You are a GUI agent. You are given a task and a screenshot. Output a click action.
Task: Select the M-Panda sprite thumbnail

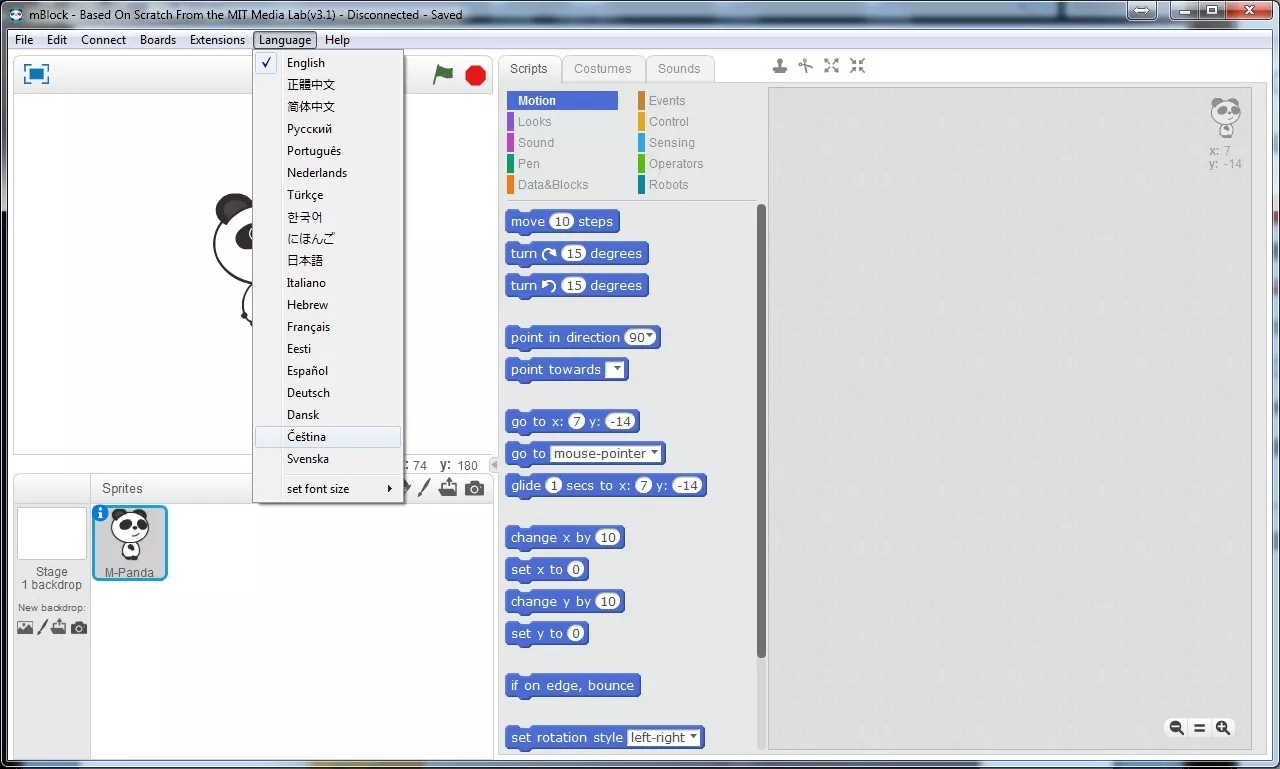coord(130,543)
